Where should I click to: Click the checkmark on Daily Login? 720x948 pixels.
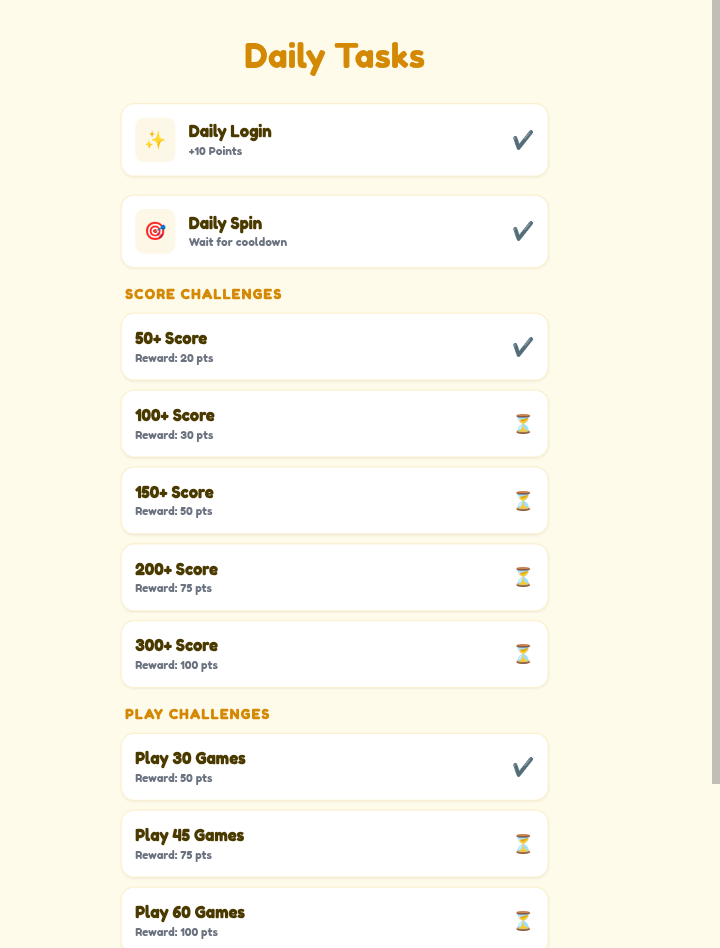[x=523, y=140]
